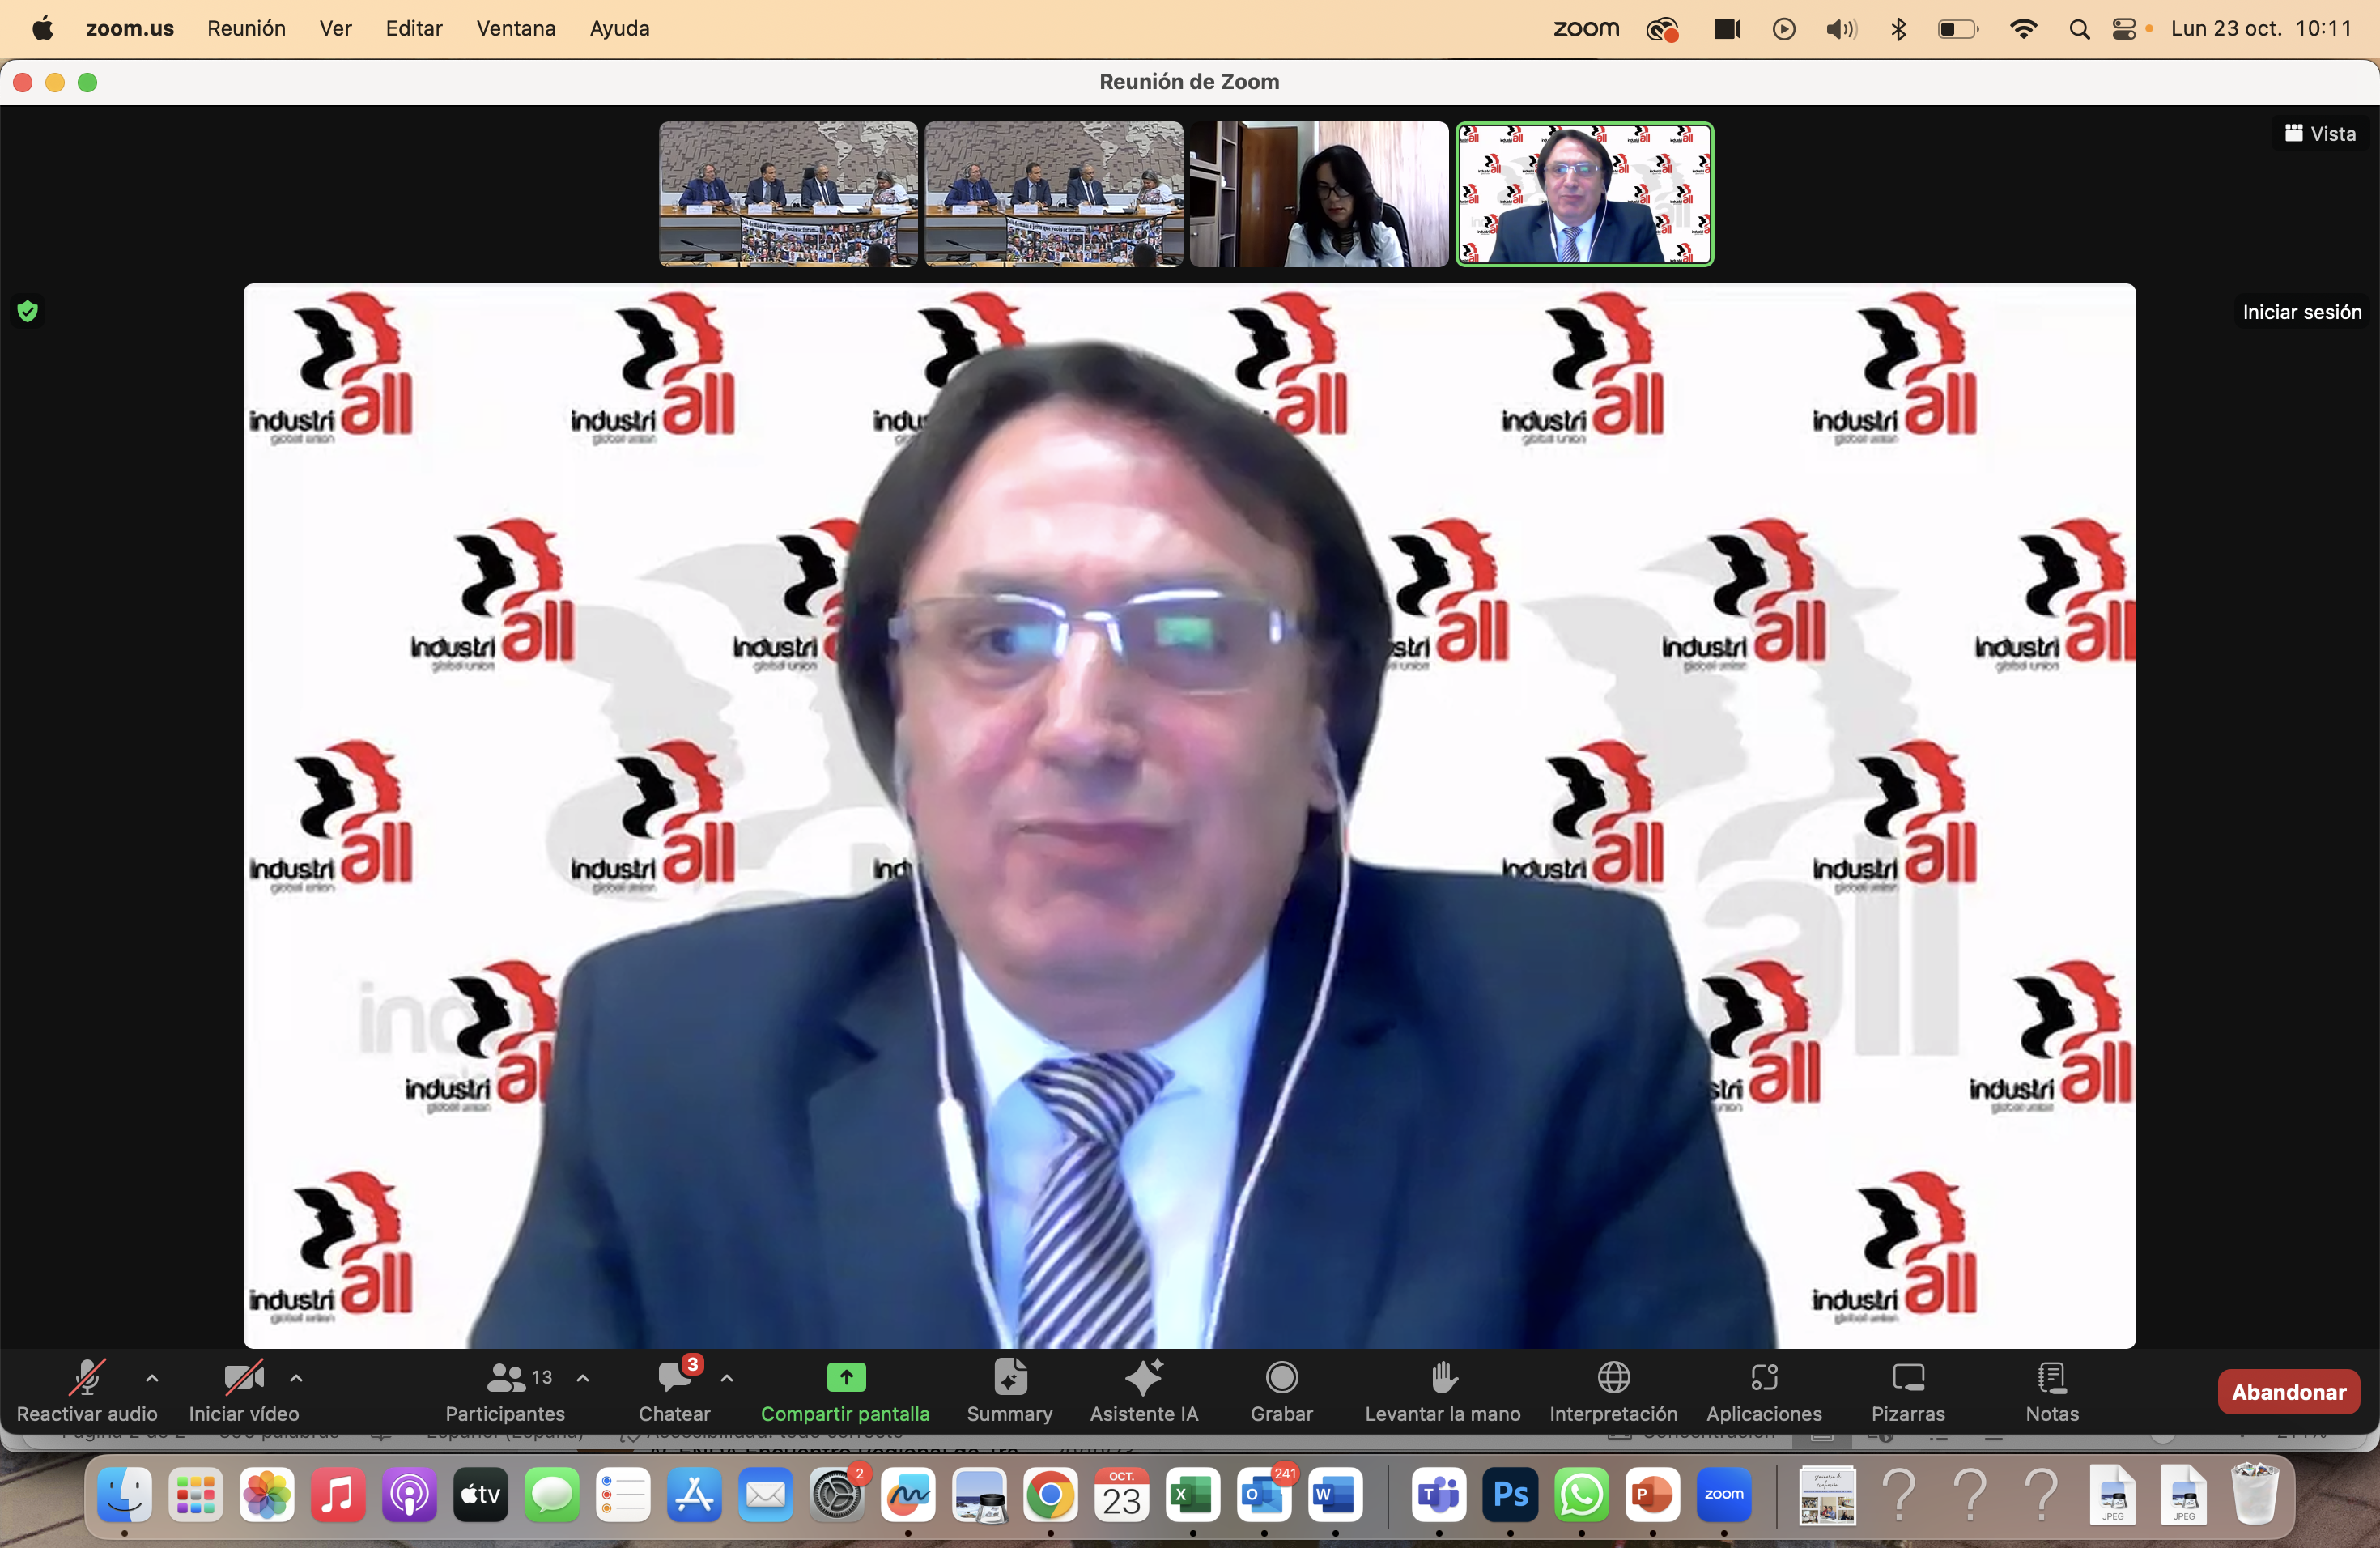
Task: Expand video options arrow beside camera
Action: [x=296, y=1378]
